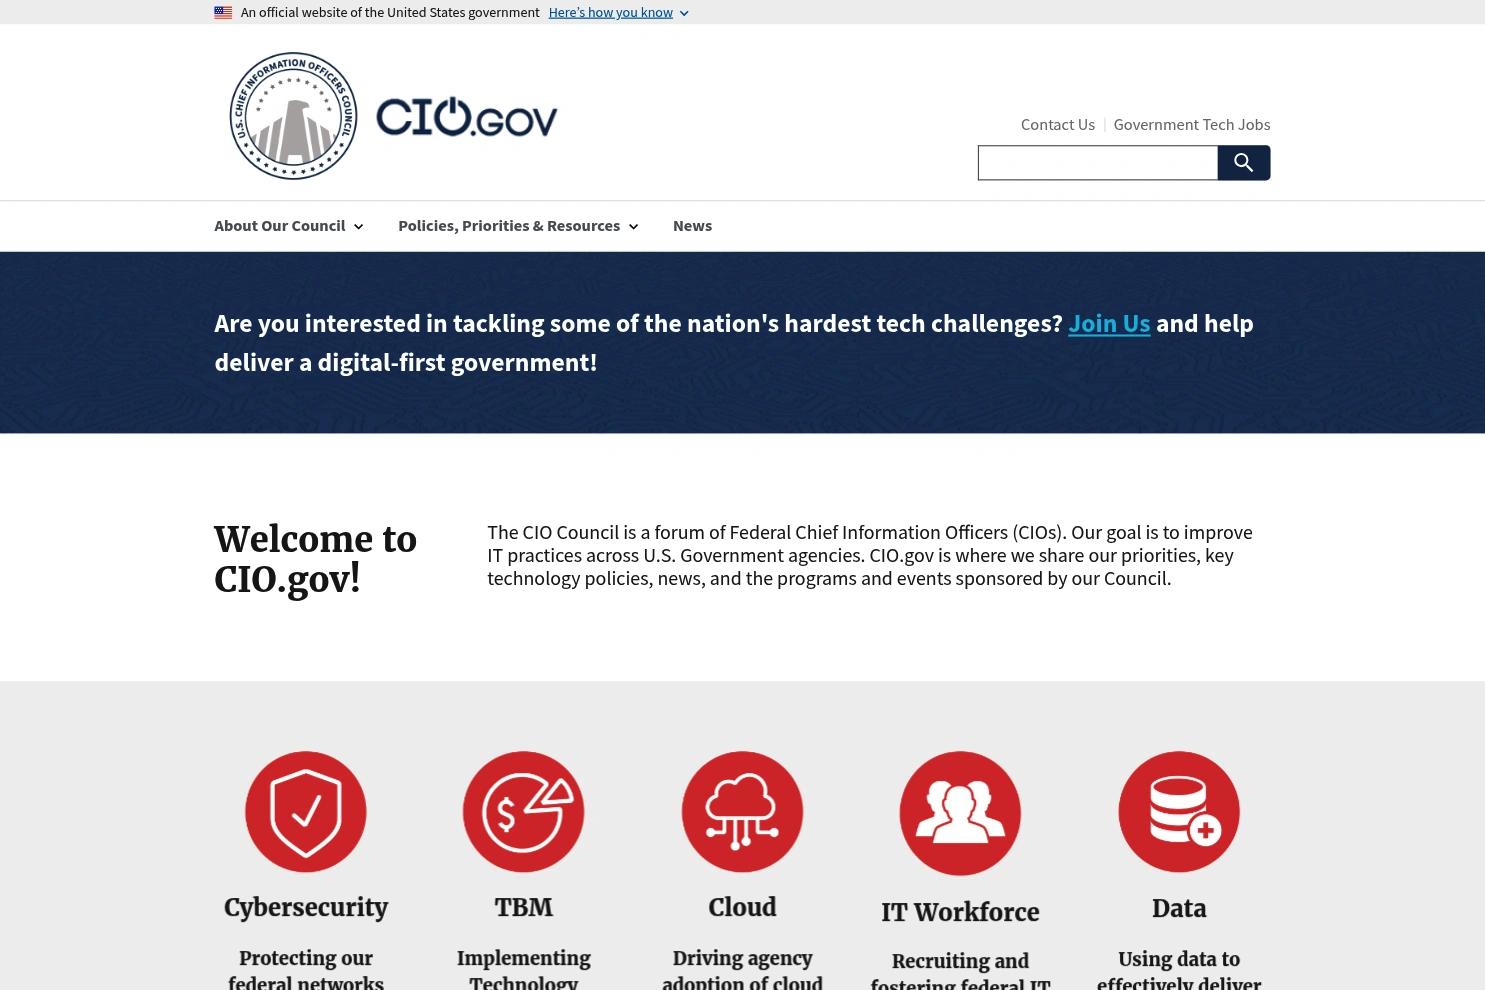Click the CIO.gov wordmark to go home
Image resolution: width=1485 pixels, height=990 pixels.
(466, 116)
